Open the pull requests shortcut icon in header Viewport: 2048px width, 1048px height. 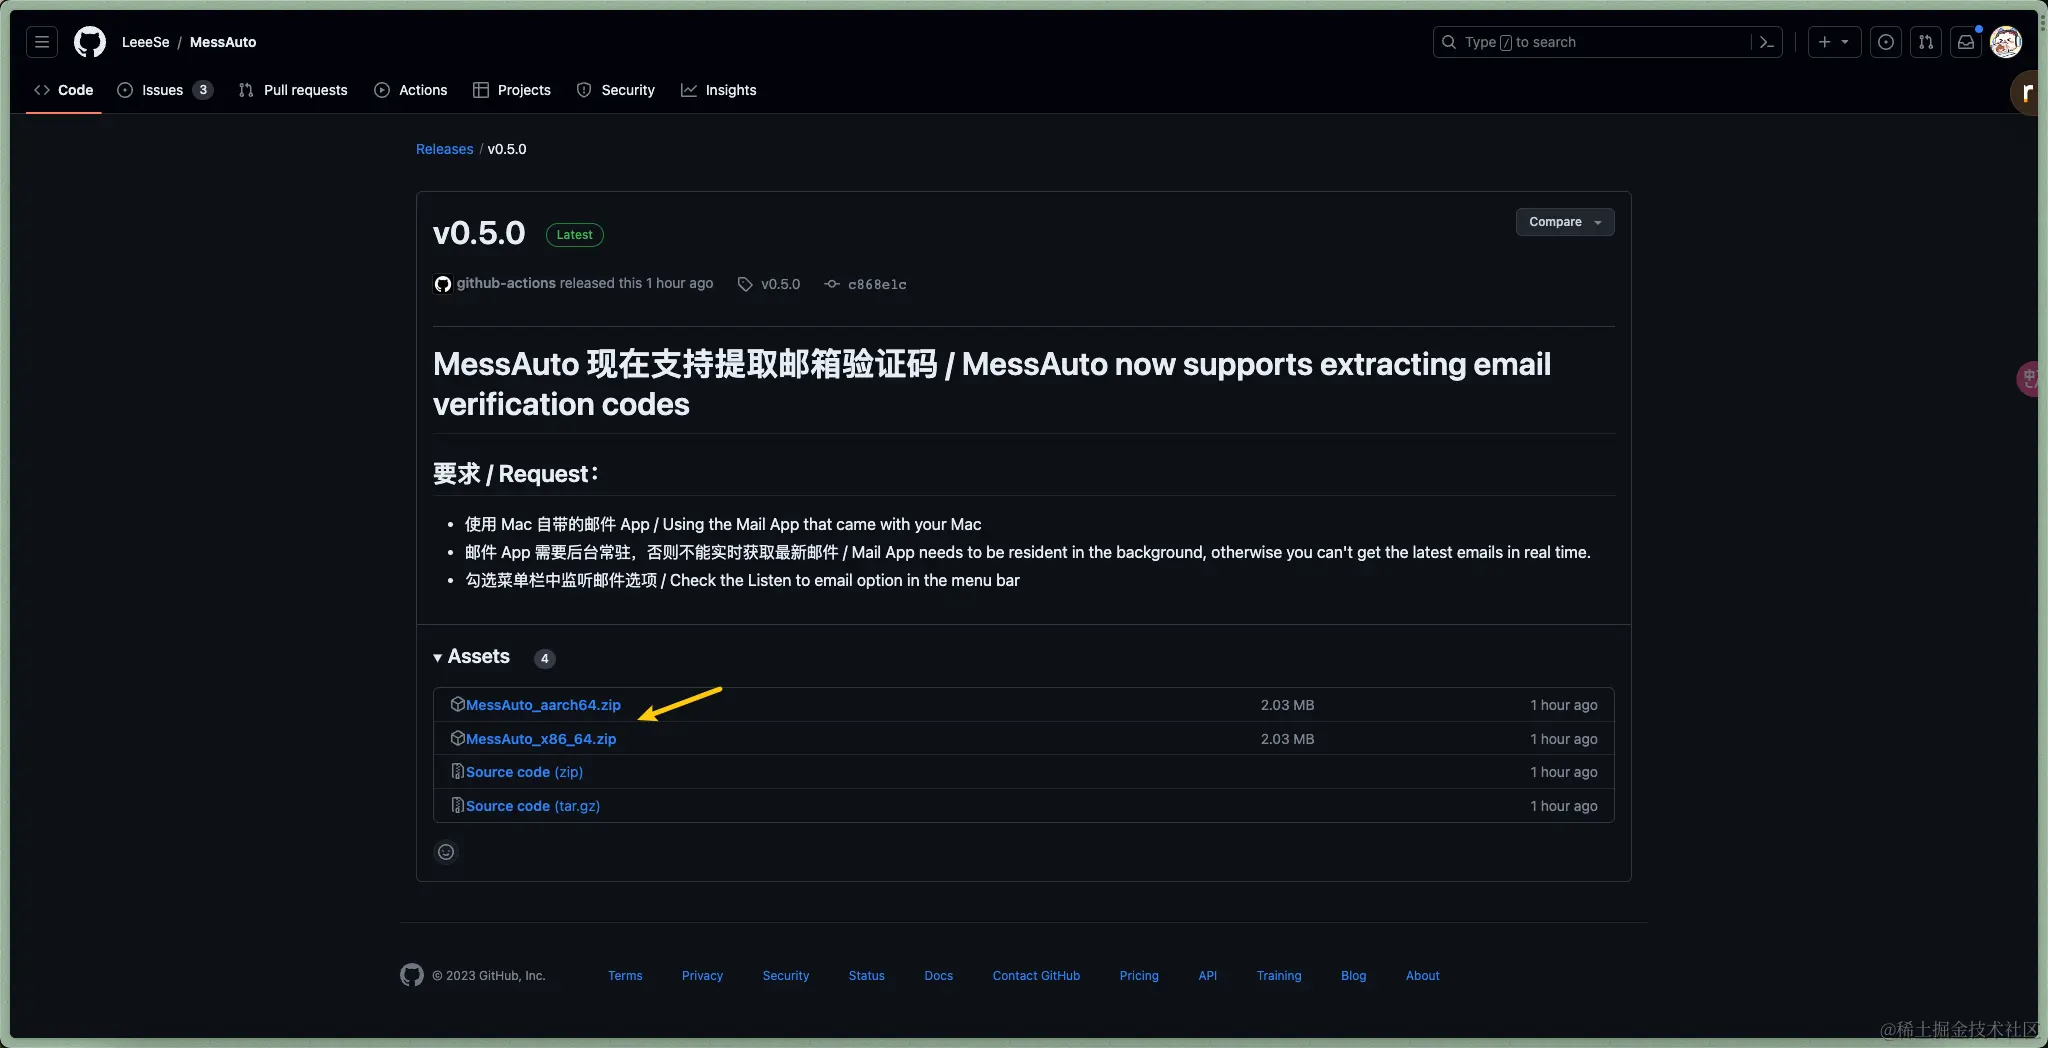1926,42
